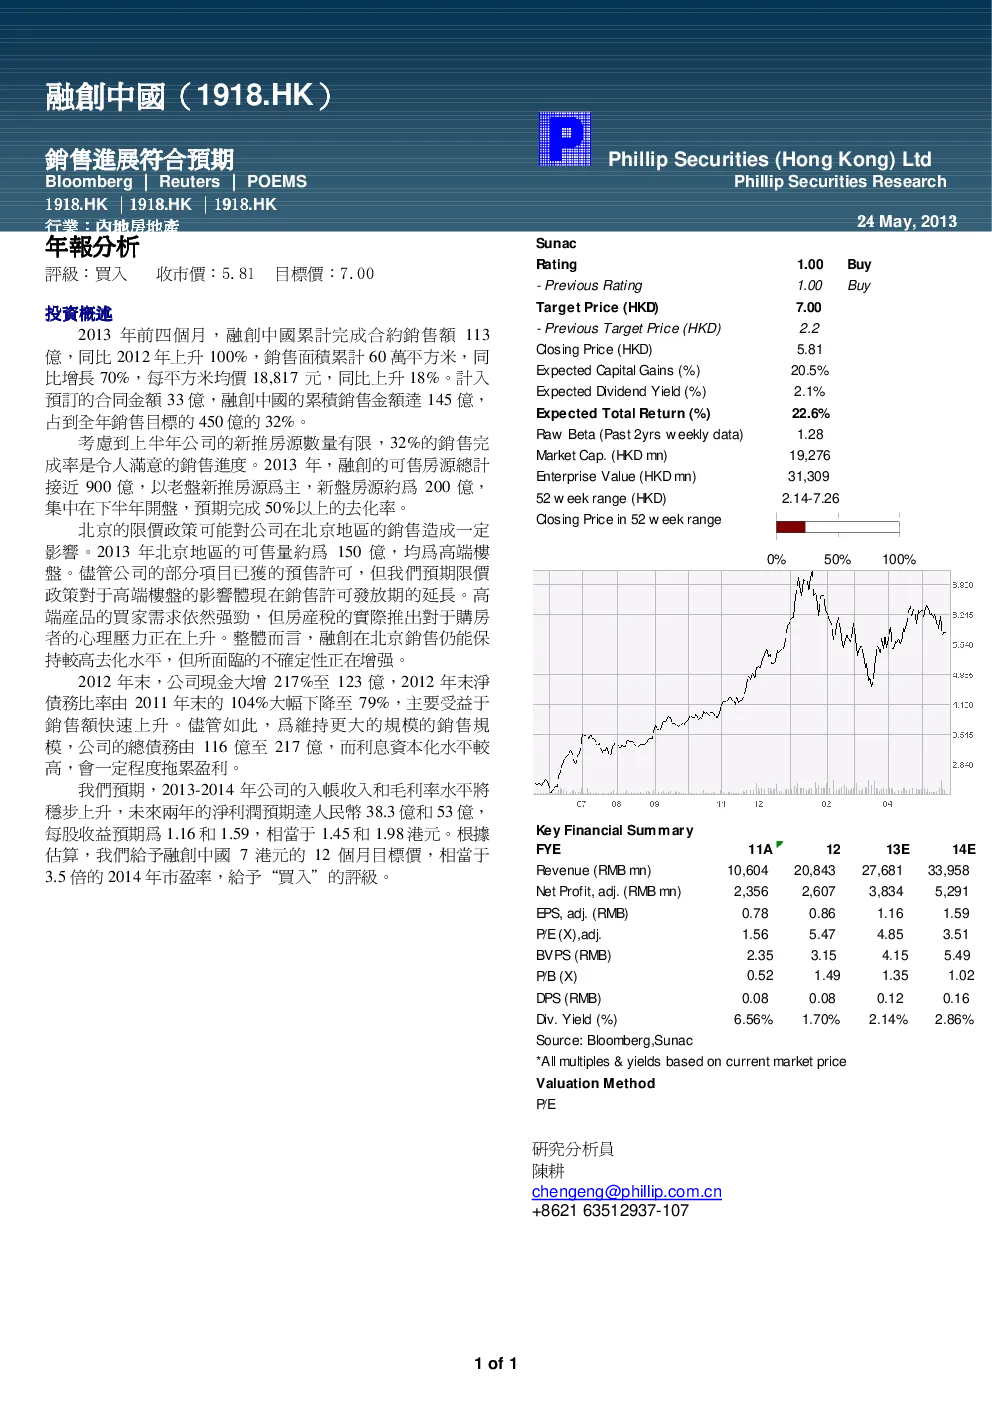Select Market Cap value 19,276
This screenshot has width=992, height=1403.
[810, 455]
